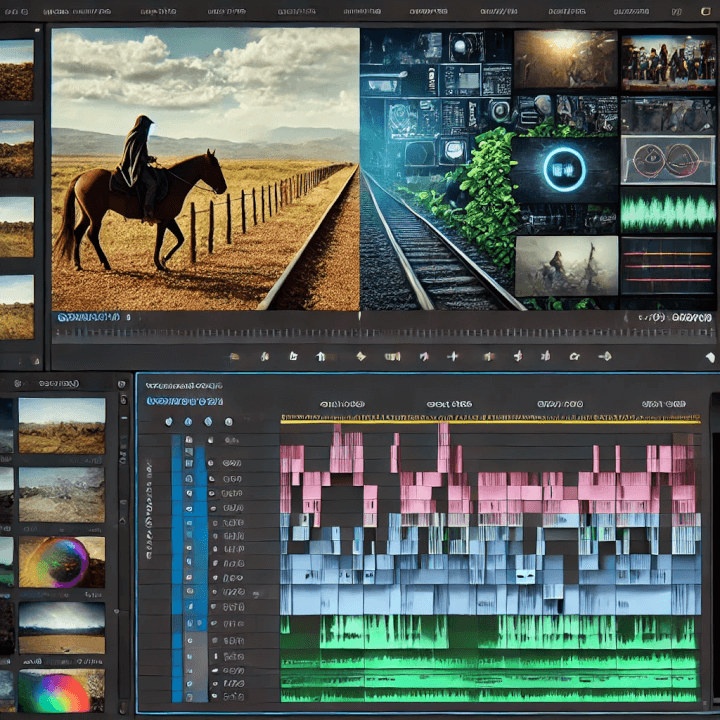The height and width of the screenshot is (720, 720).
Task: Select the topmost hillside thumbnail in the media bin
Action: click(62, 426)
